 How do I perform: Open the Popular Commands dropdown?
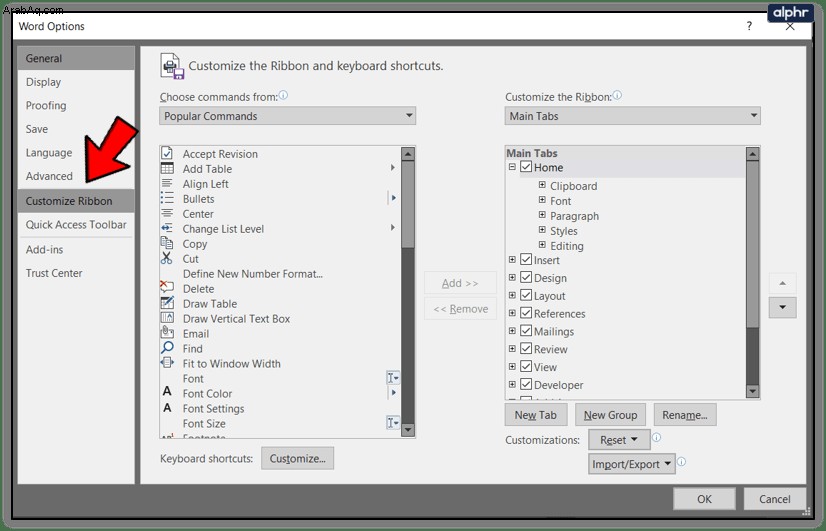point(288,116)
